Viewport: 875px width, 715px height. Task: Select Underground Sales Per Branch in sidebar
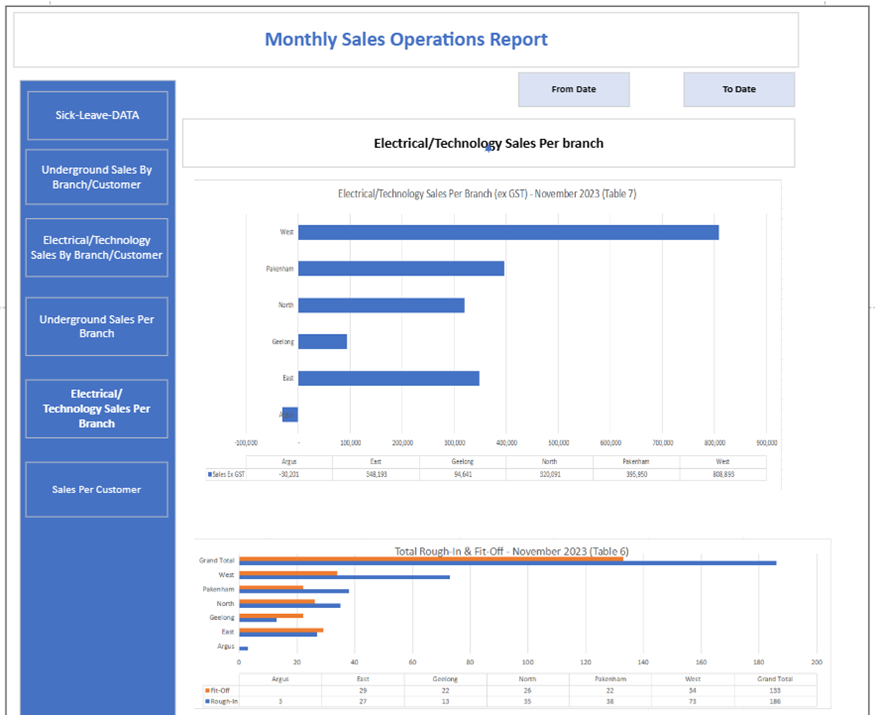(x=97, y=326)
